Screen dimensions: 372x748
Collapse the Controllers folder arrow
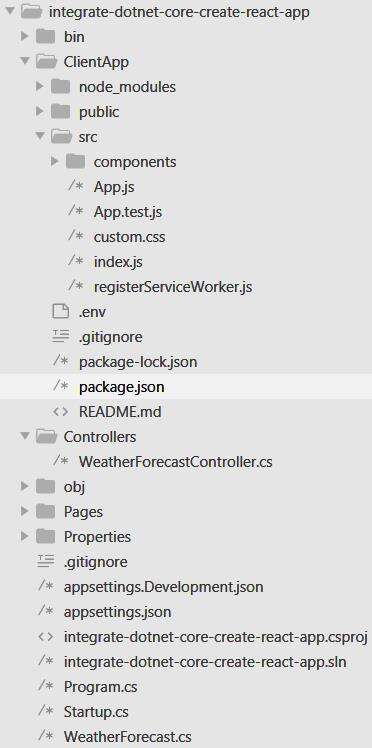pyautogui.click(x=25, y=436)
